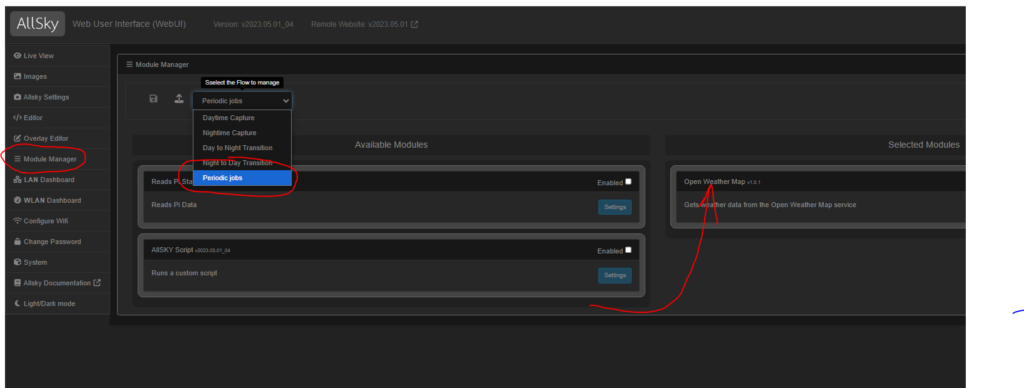
Task: Click the AllSKY Script module title
Action: point(172,250)
